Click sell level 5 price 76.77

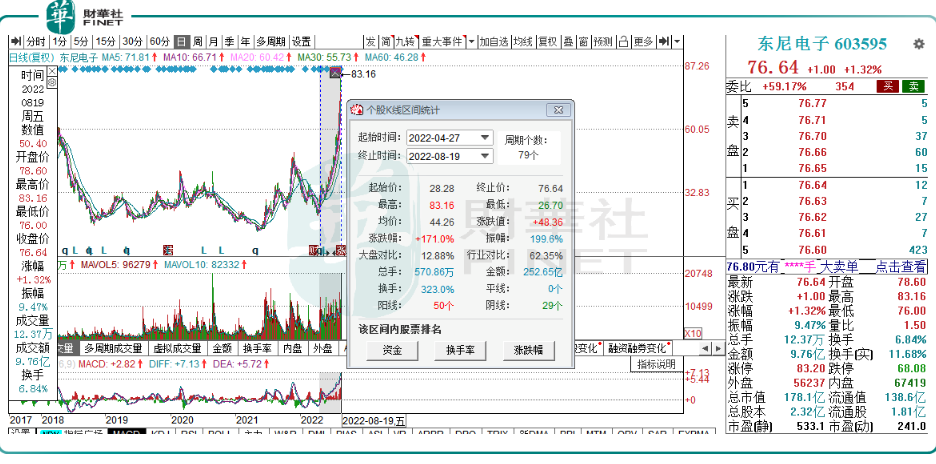811,103
